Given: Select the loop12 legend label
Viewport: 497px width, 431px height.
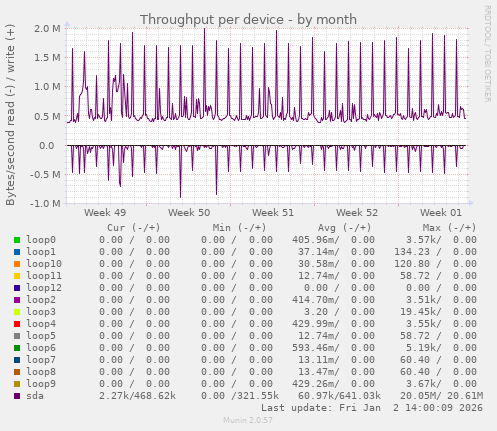Looking at the screenshot, I should [x=44, y=288].
